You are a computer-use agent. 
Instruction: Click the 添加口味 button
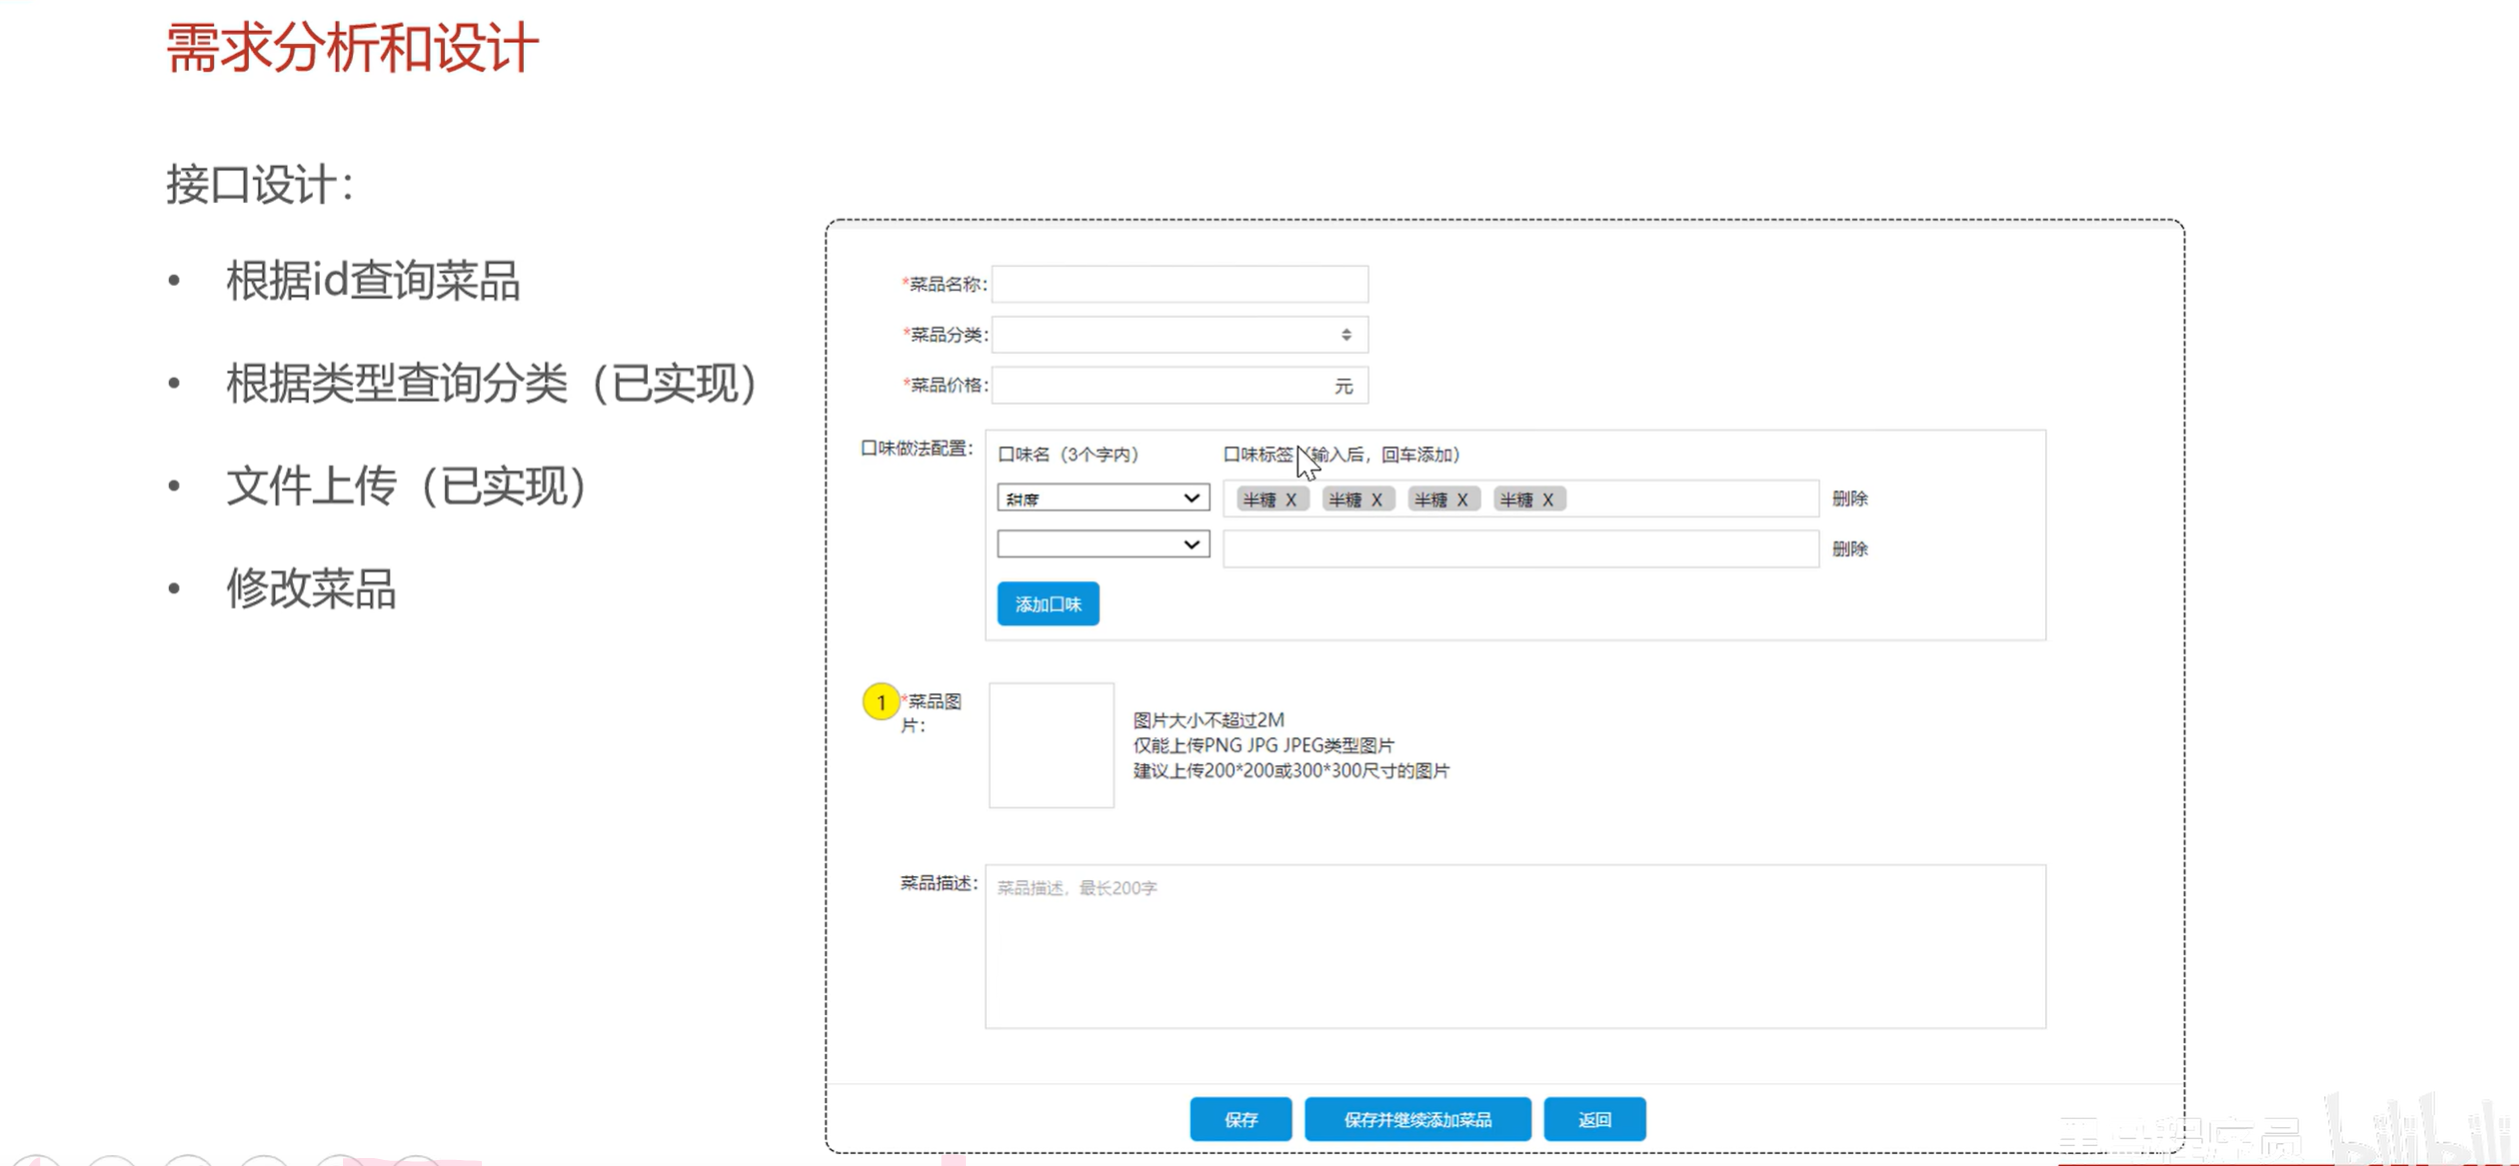click(1047, 604)
